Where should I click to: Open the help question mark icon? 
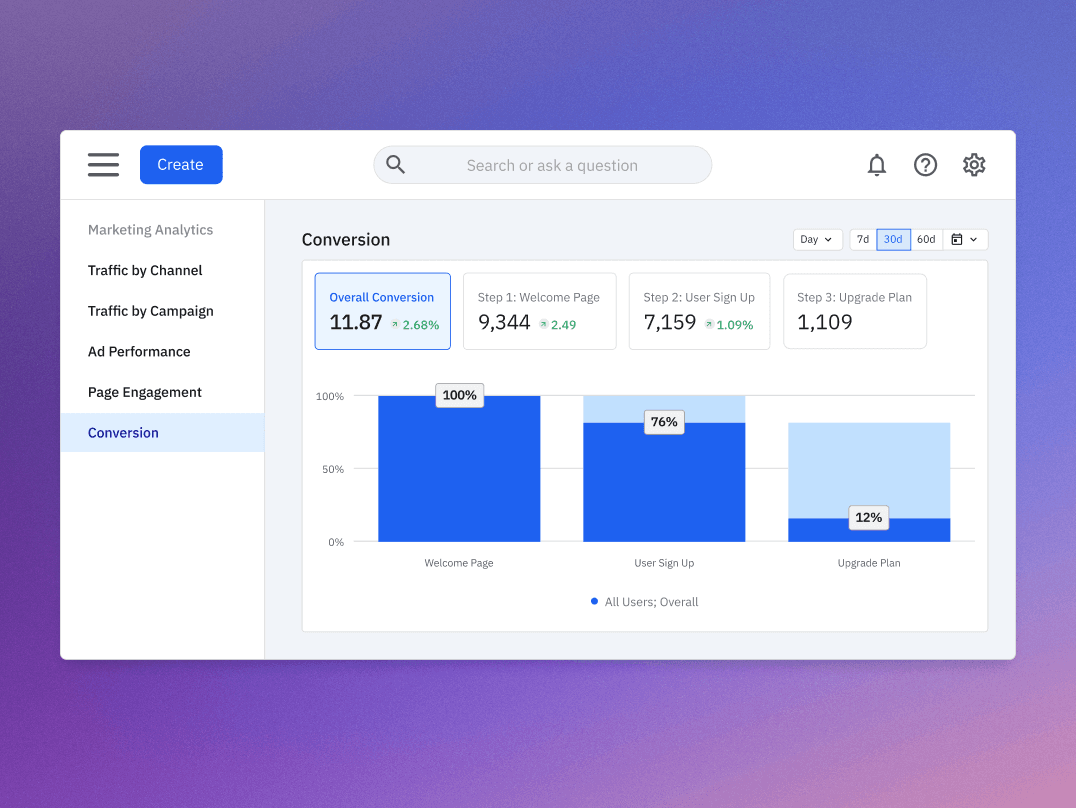tap(925, 164)
